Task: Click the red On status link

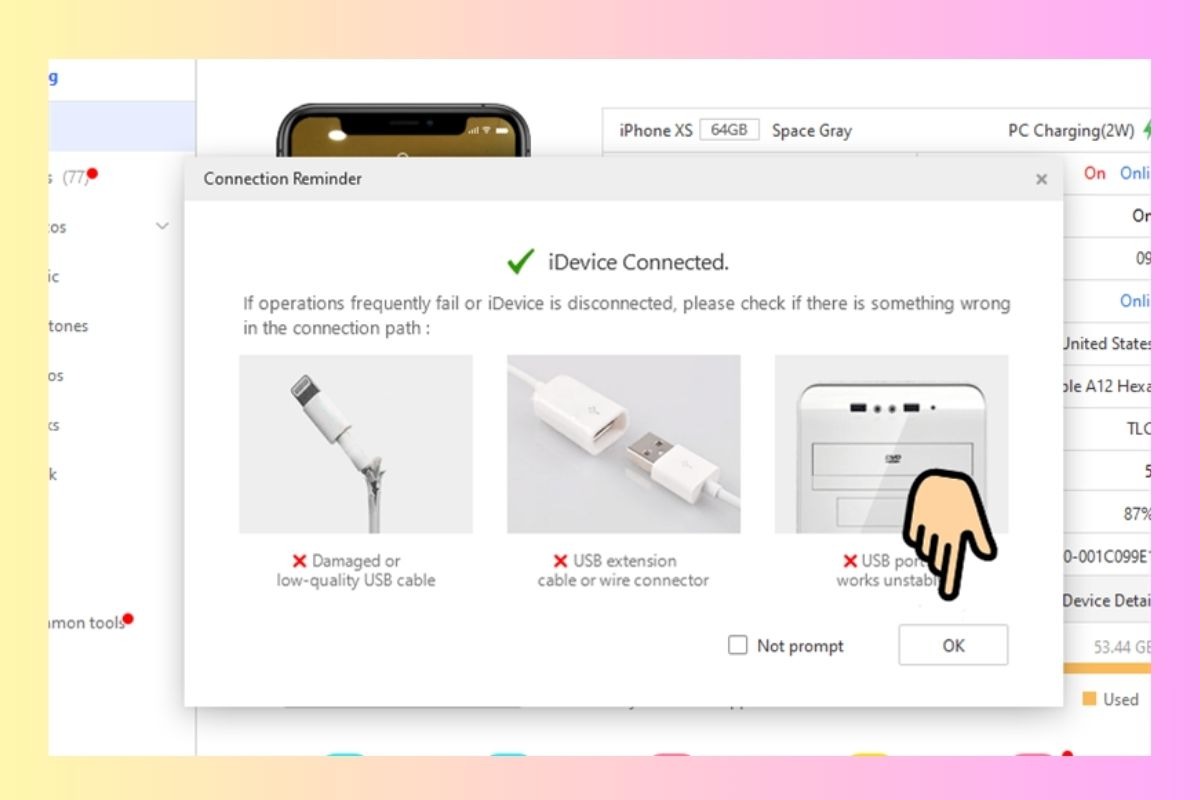Action: click(x=1095, y=173)
